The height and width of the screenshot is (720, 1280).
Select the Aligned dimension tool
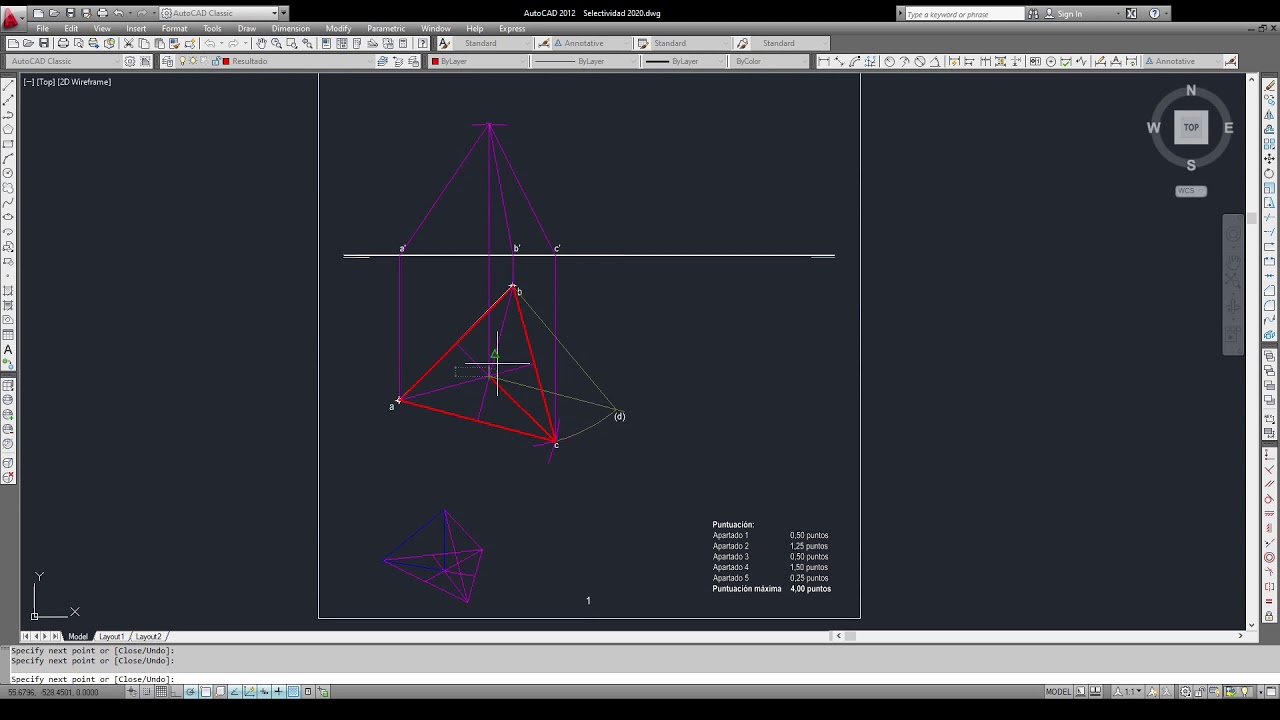[839, 61]
